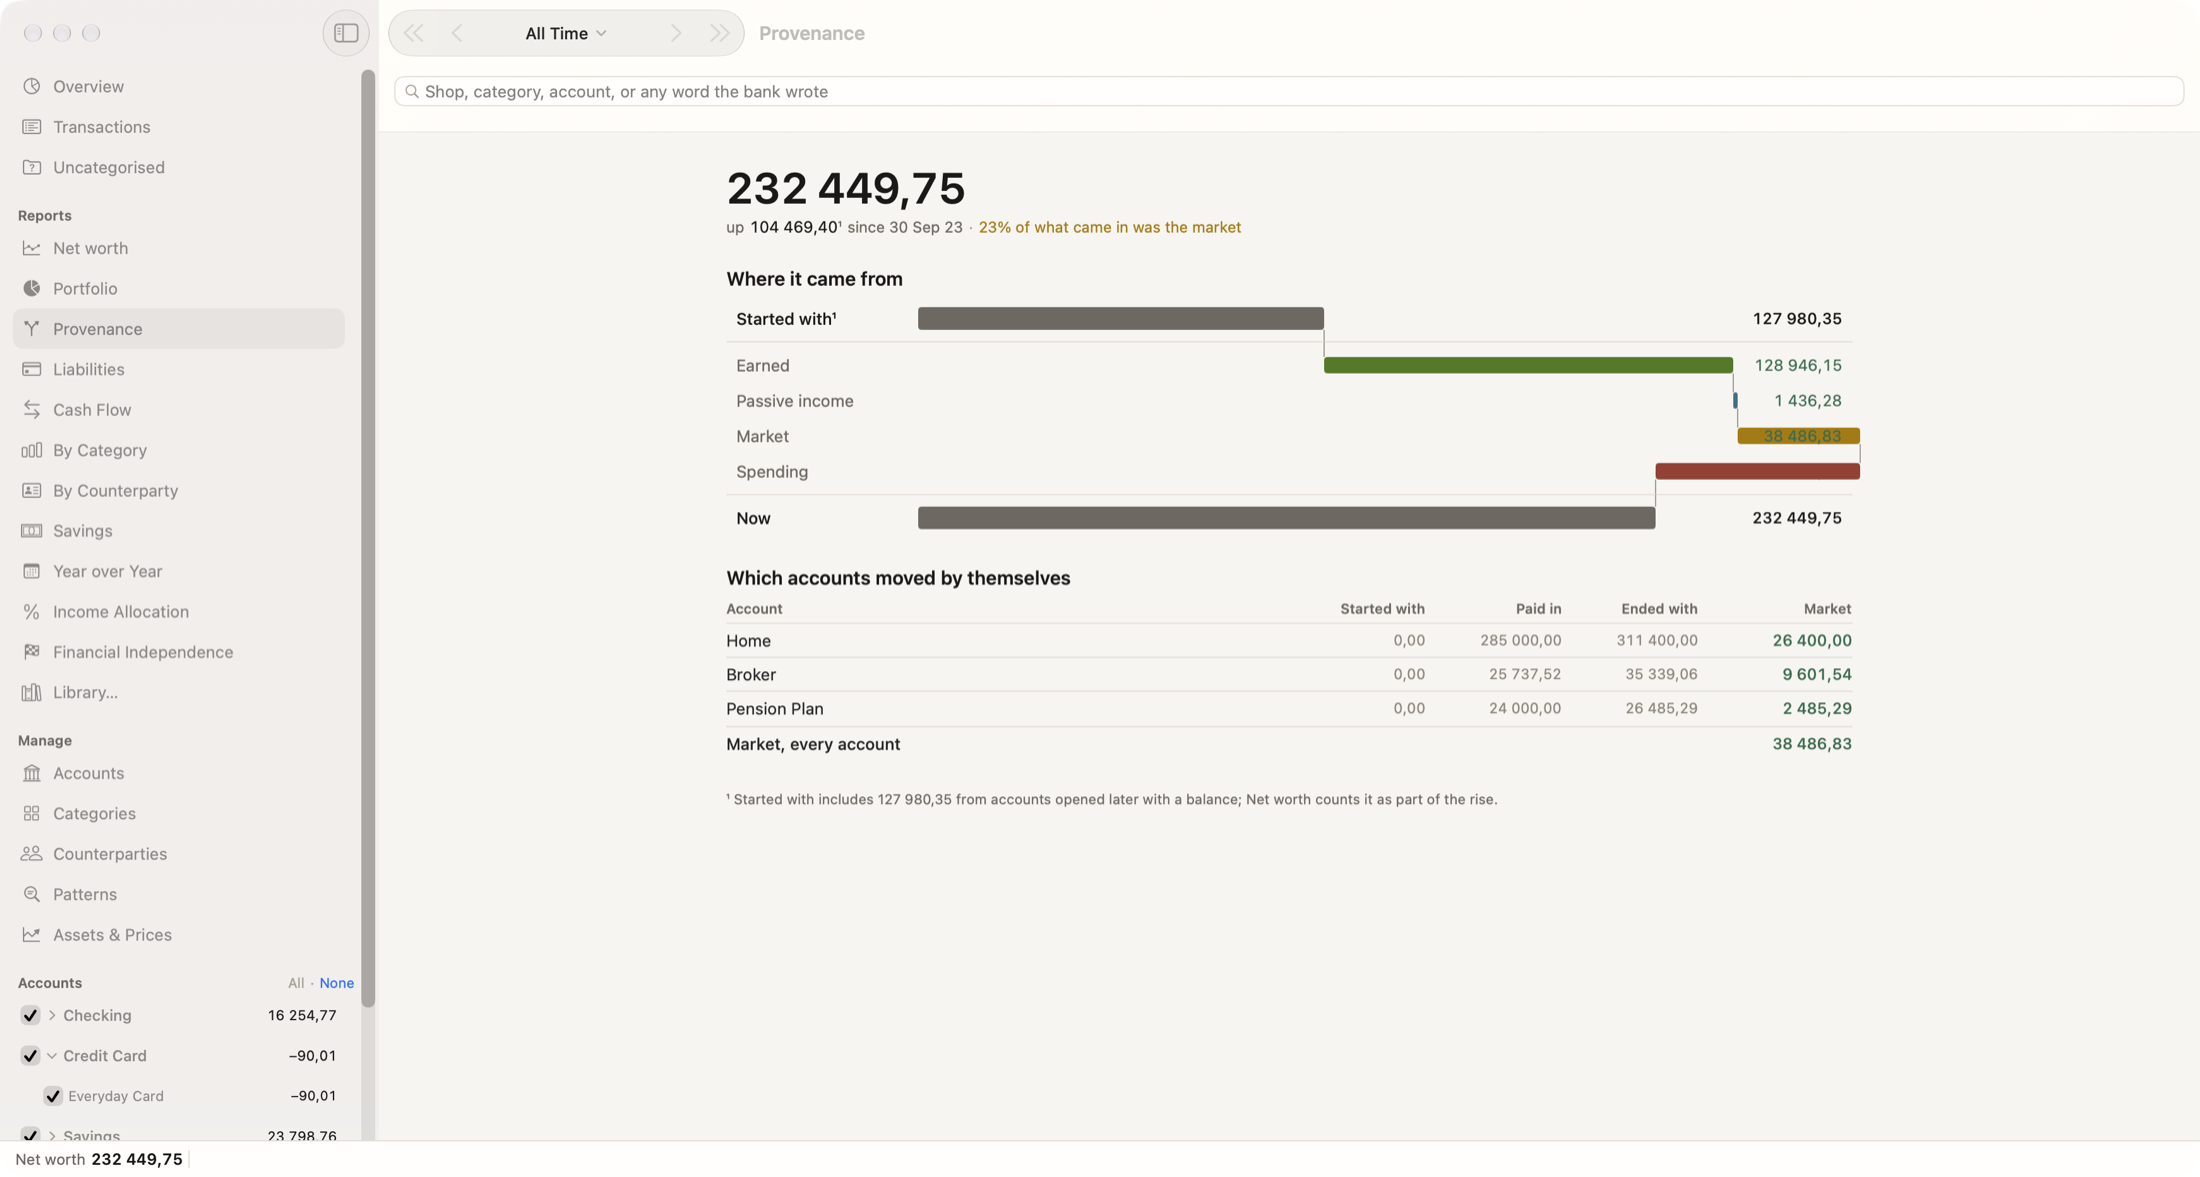Screen dimensions: 2200x1177
Task: Click Home market value 26 400,00
Action: 1811,640
